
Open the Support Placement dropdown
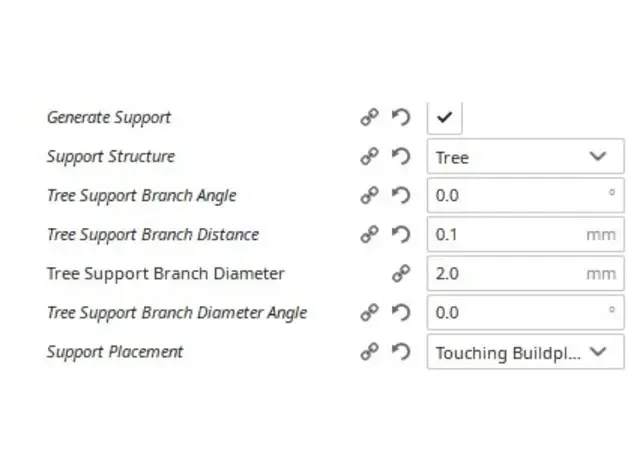[525, 352]
